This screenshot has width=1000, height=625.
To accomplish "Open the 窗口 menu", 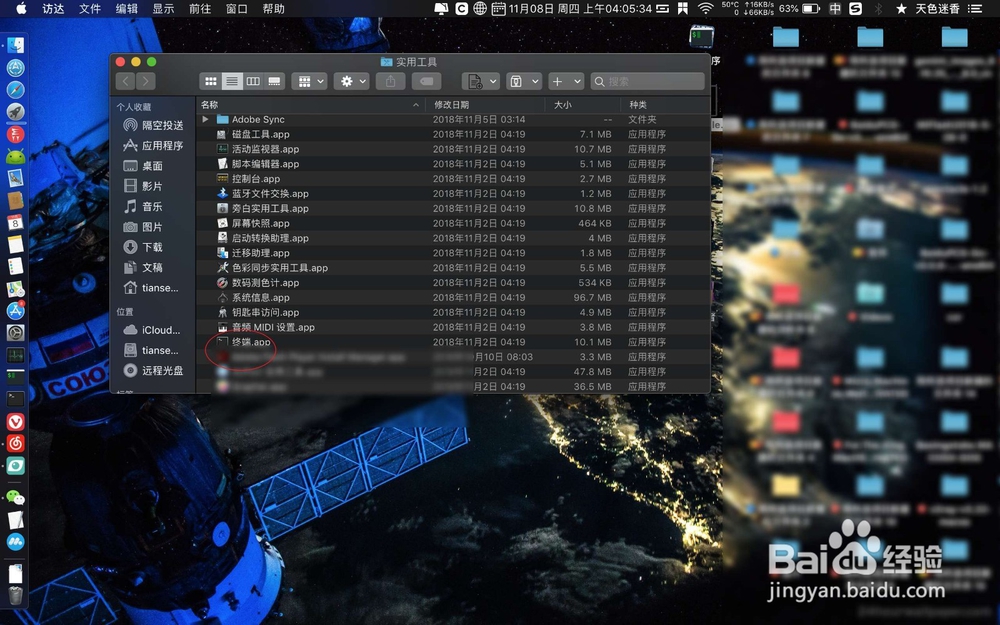I will 237,8.
